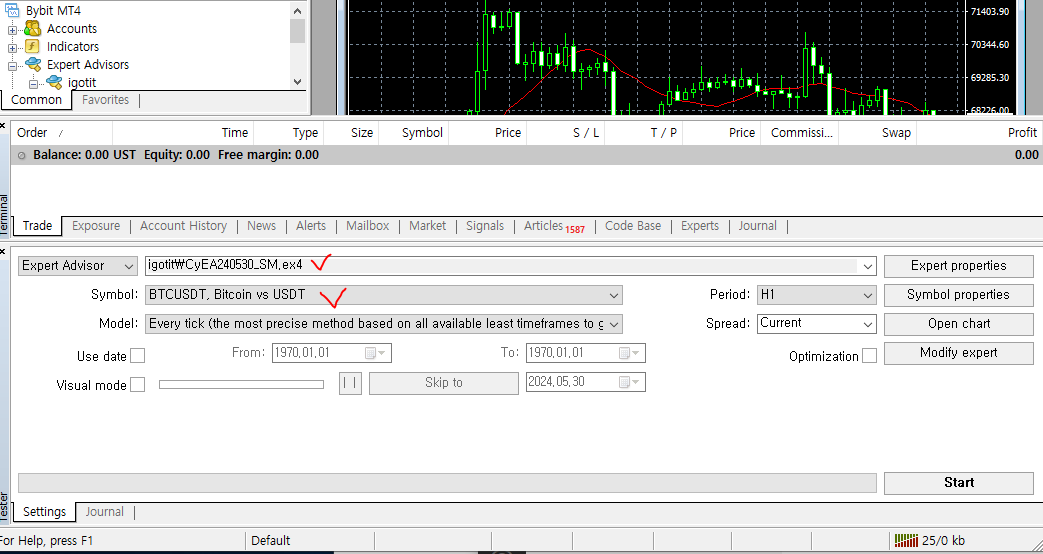Close the Tester panel
This screenshot has width=1043, height=554.
[3, 251]
